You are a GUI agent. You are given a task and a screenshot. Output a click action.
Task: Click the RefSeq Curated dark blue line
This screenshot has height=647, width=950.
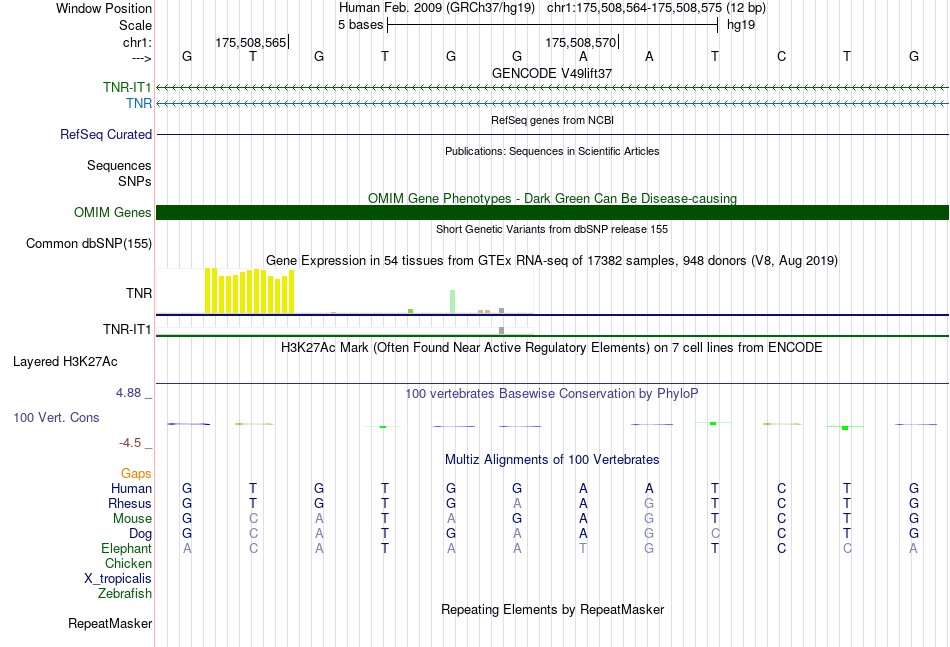[x=552, y=134]
